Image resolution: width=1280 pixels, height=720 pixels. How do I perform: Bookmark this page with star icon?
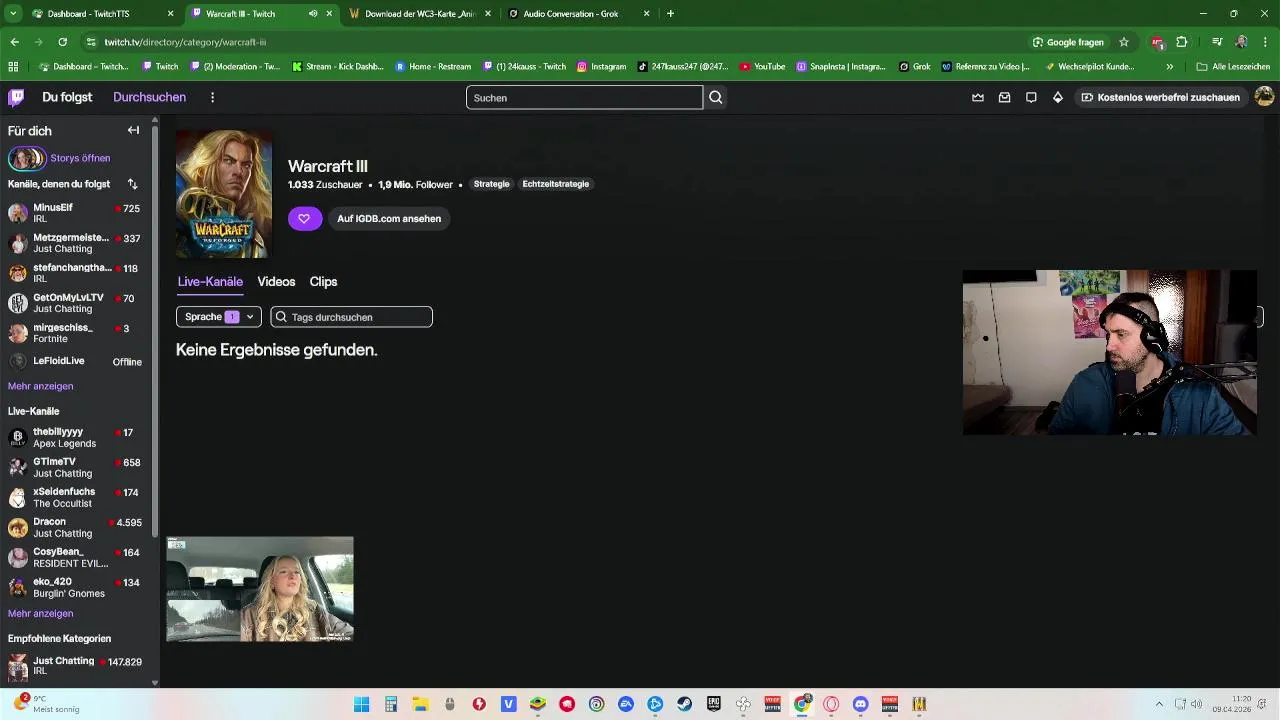pyautogui.click(x=1124, y=42)
